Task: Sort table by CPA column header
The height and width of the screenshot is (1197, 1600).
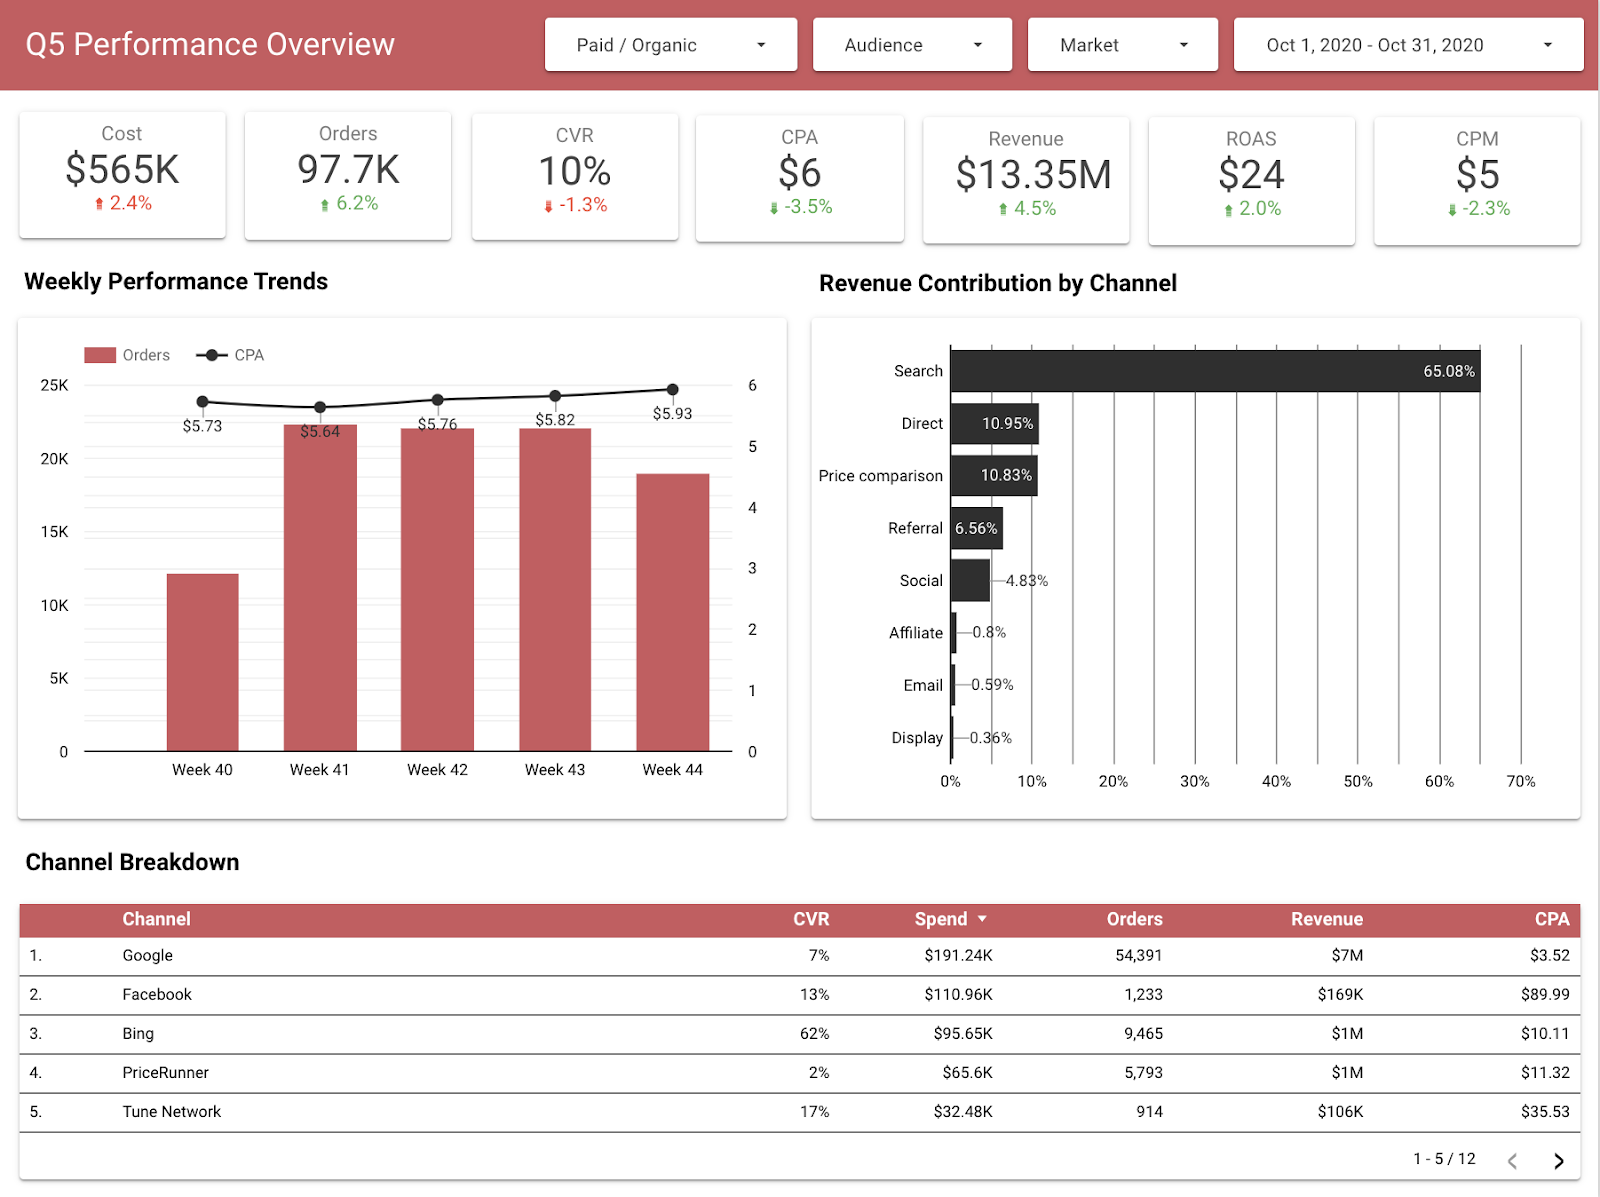Action: pyautogui.click(x=1552, y=919)
